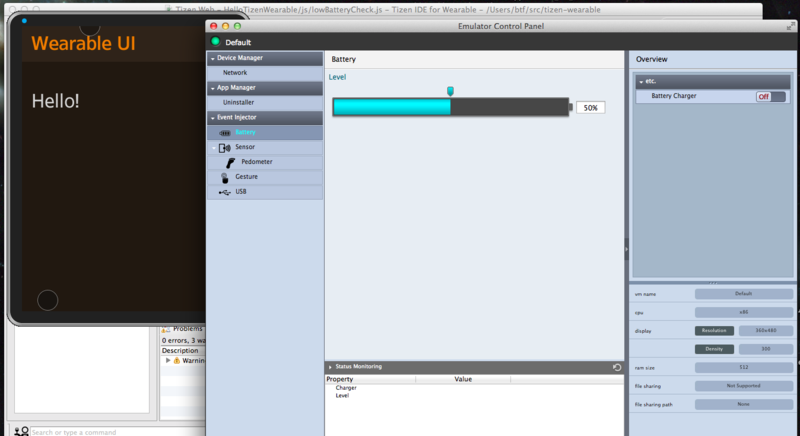Click the Not Supported file sharing value

743,386
